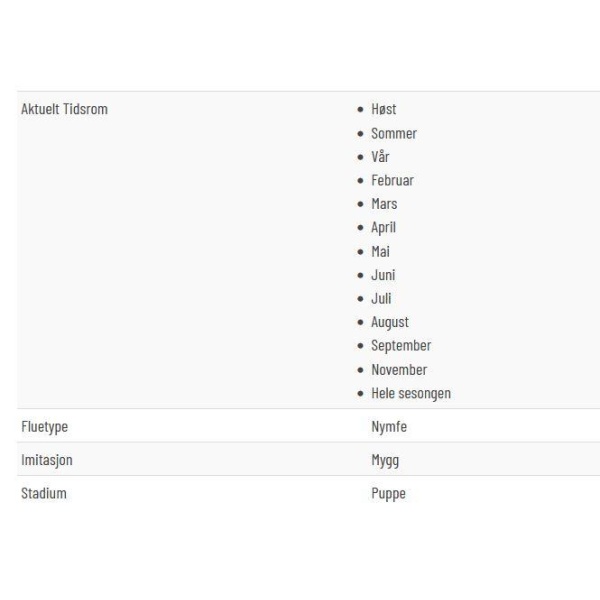The image size is (600, 600).
Task: Click the Mai list item
Action: [x=380, y=252]
